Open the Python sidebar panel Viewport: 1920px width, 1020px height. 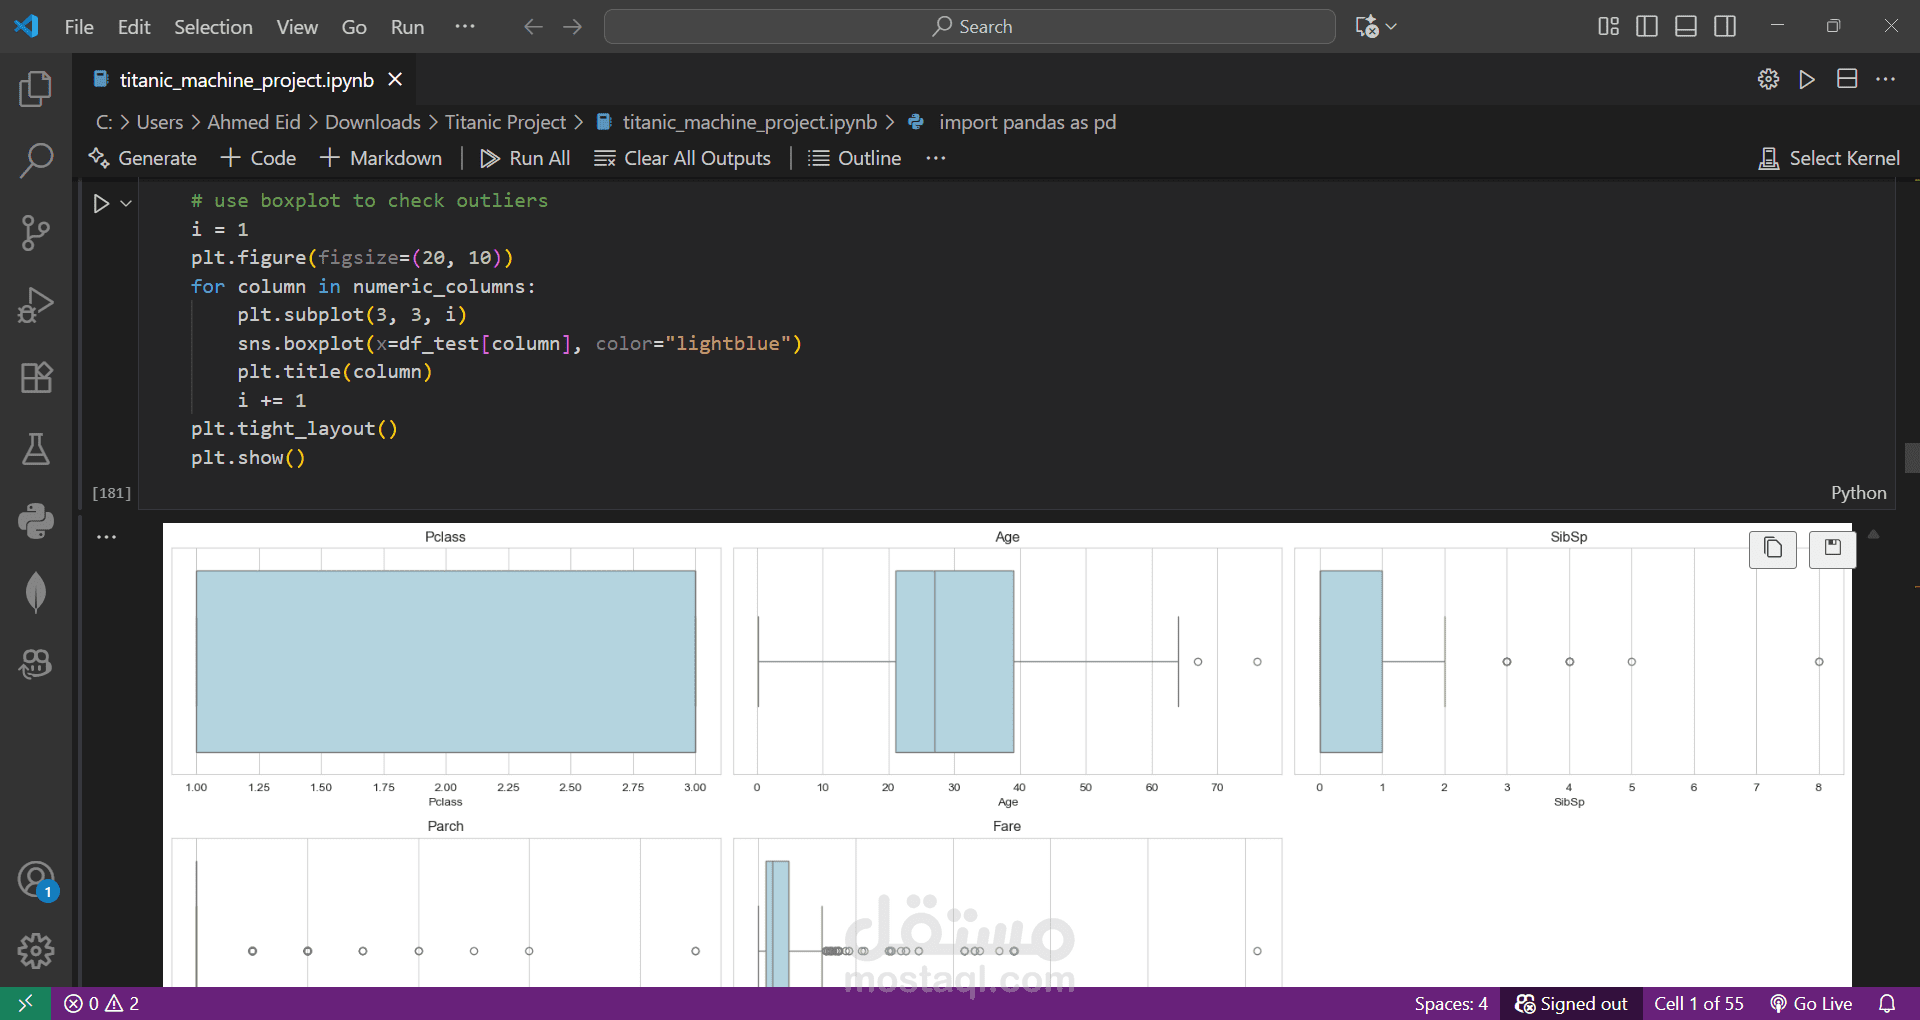[36, 521]
